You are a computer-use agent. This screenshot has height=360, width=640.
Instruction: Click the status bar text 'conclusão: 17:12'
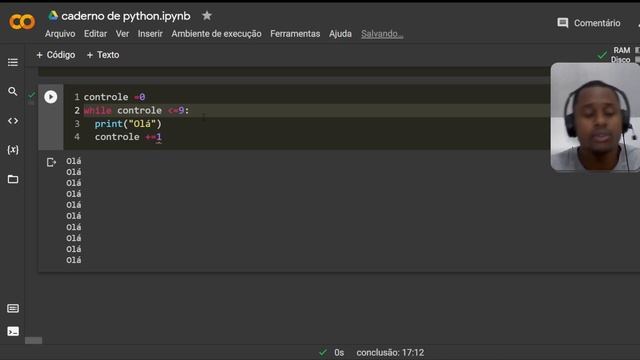(390, 353)
